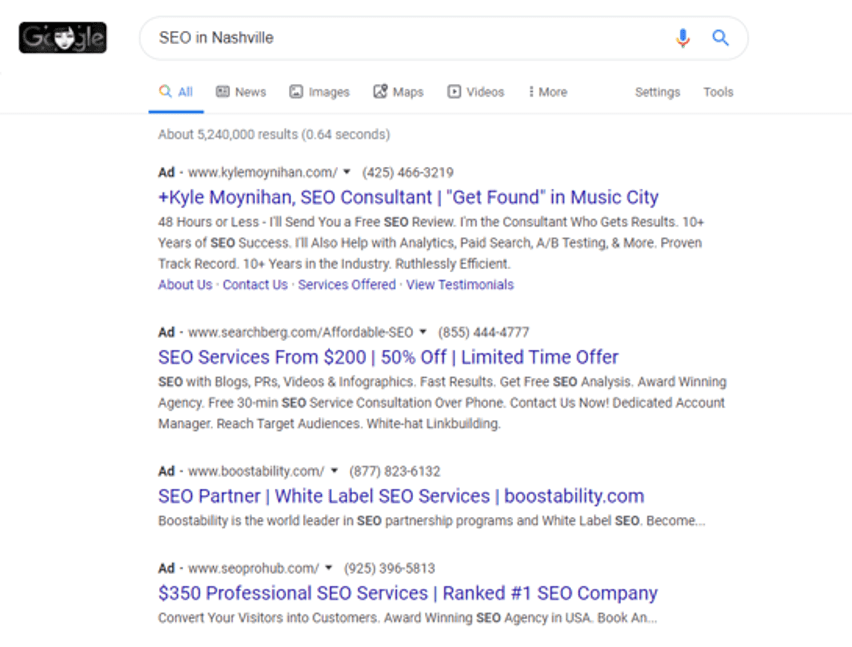This screenshot has height=647, width=852.
Task: Click inside the search box
Action: click(400, 38)
